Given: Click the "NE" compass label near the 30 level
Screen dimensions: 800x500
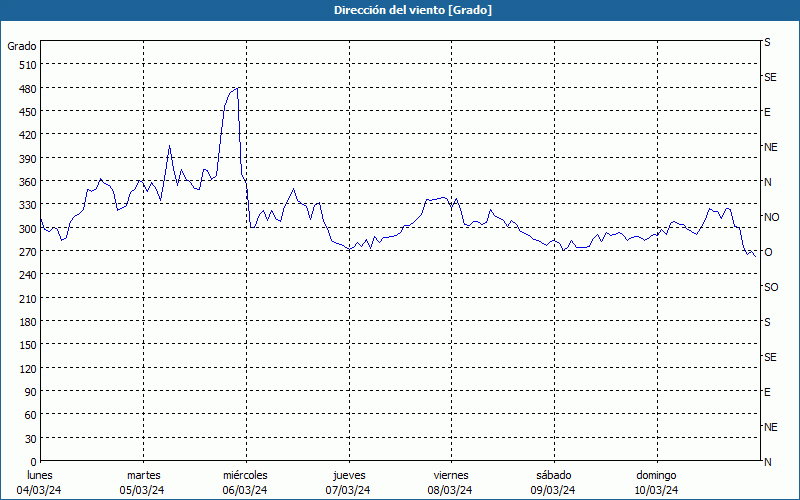Looking at the screenshot, I should pos(770,427).
